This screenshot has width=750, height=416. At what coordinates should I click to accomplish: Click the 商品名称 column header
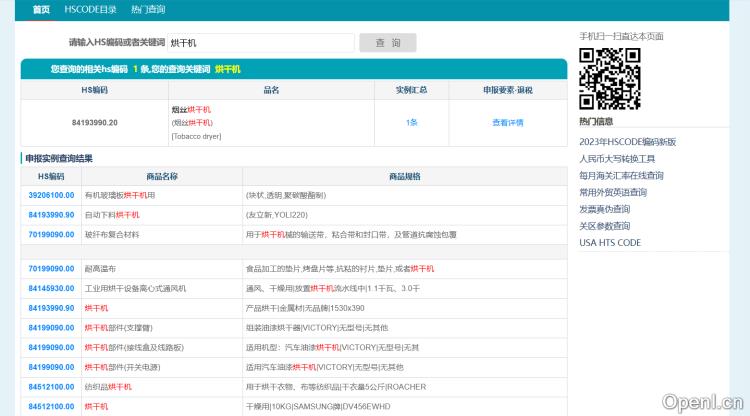(x=162, y=176)
